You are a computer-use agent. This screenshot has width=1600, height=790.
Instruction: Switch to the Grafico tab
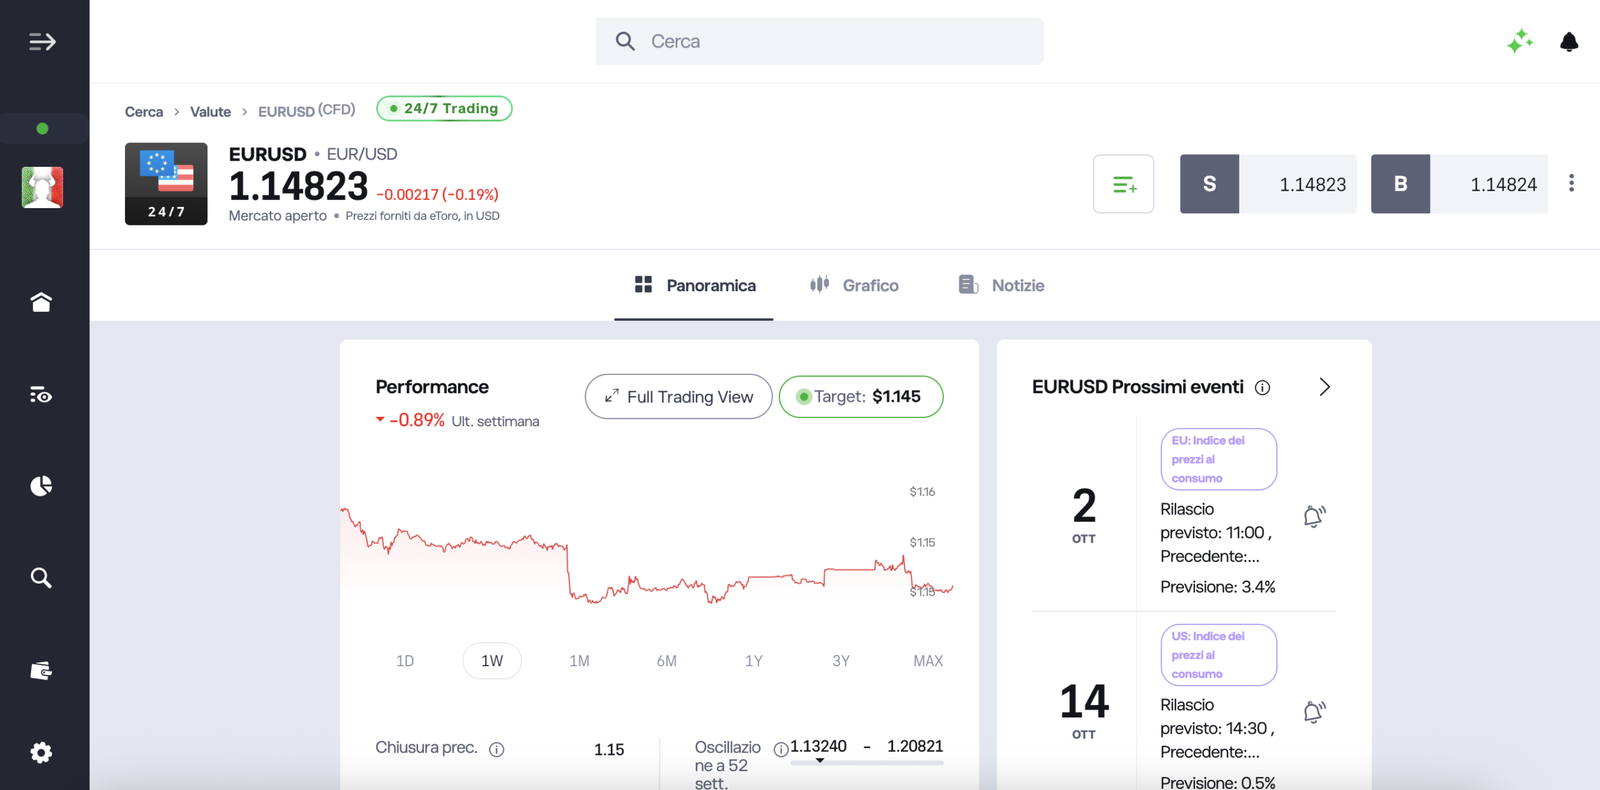[854, 285]
